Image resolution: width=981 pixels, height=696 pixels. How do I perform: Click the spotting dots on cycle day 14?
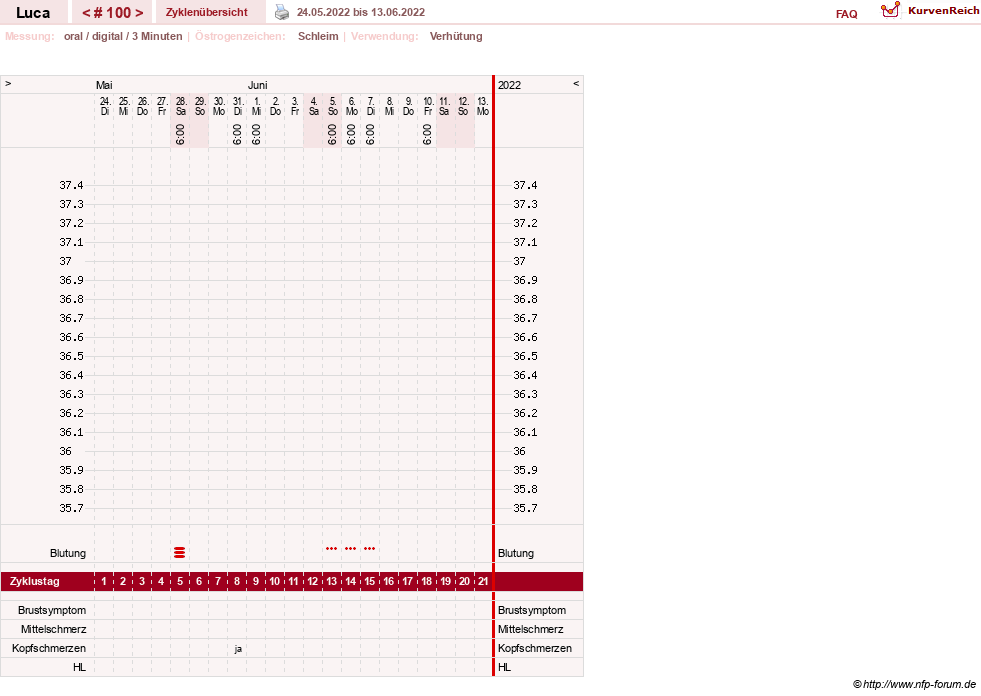coord(350,549)
